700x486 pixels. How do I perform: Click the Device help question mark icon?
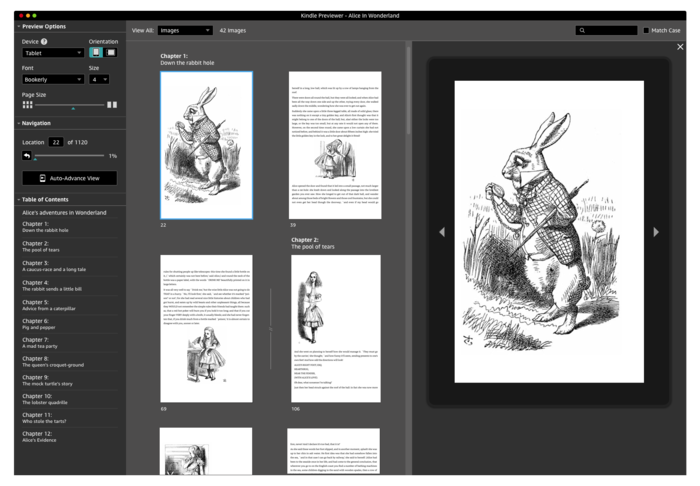(44, 42)
